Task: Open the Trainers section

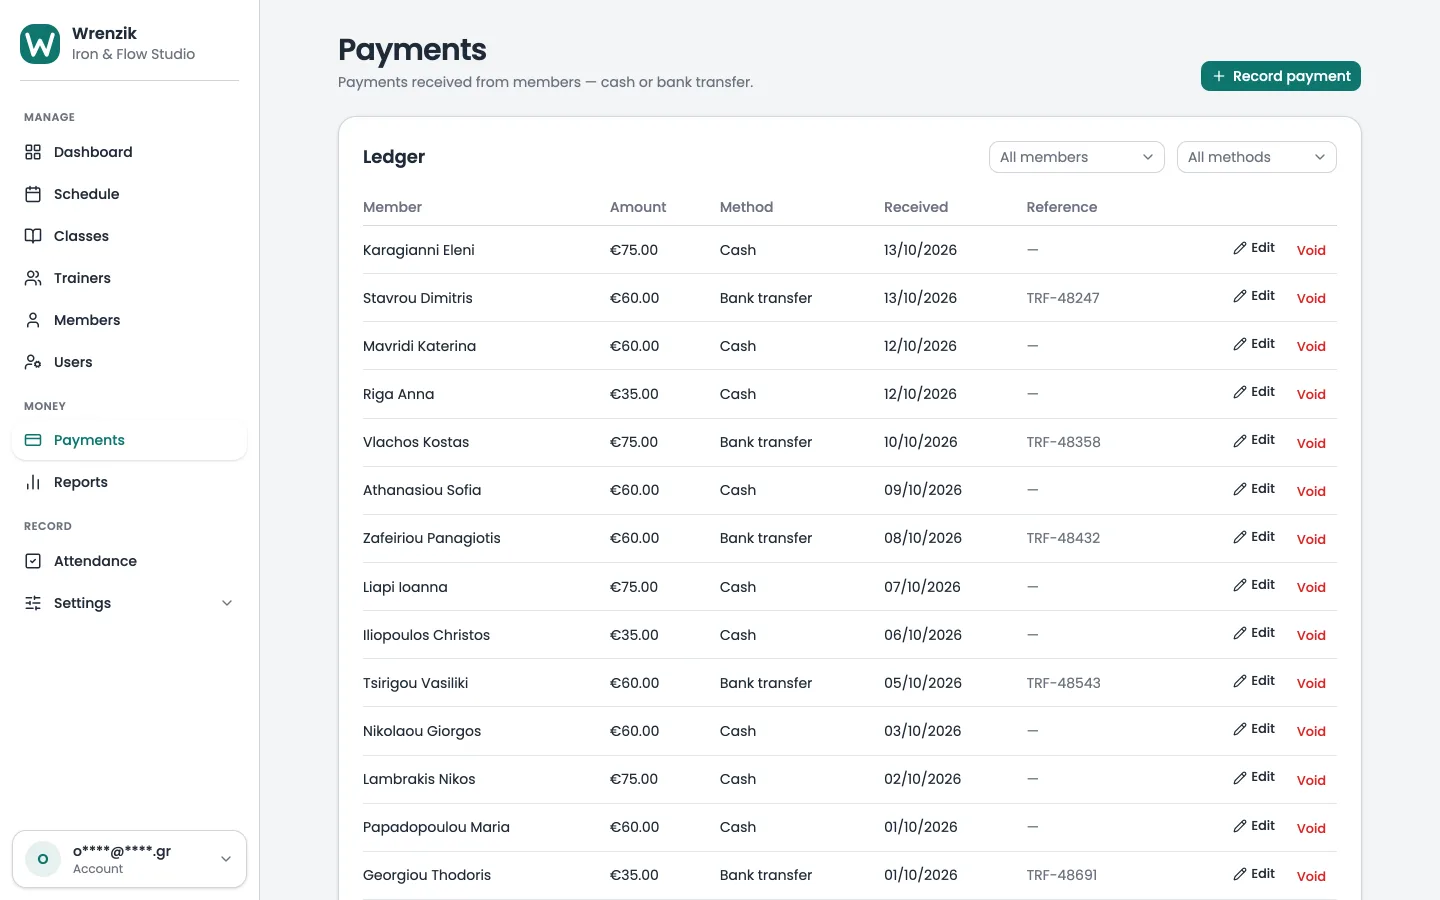Action: [x=129, y=278]
